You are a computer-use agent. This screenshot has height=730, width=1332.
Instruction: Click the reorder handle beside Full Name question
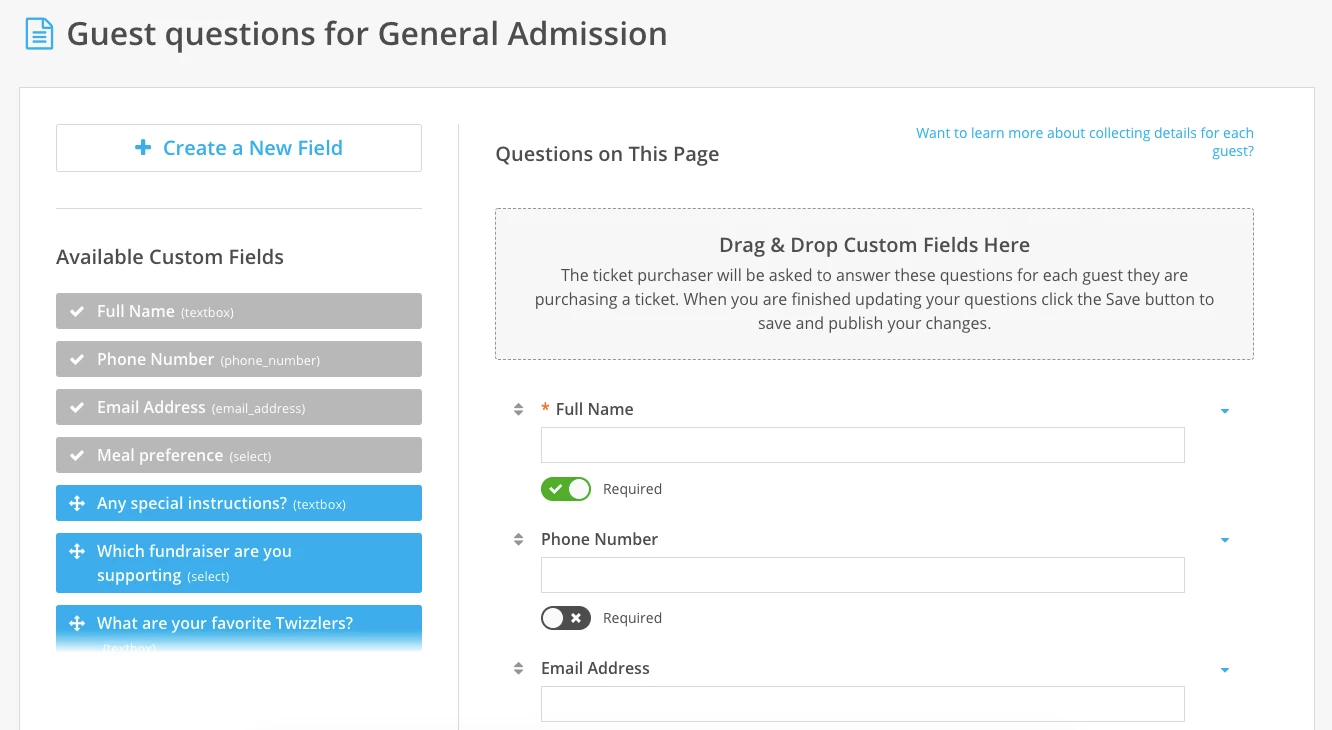518,409
